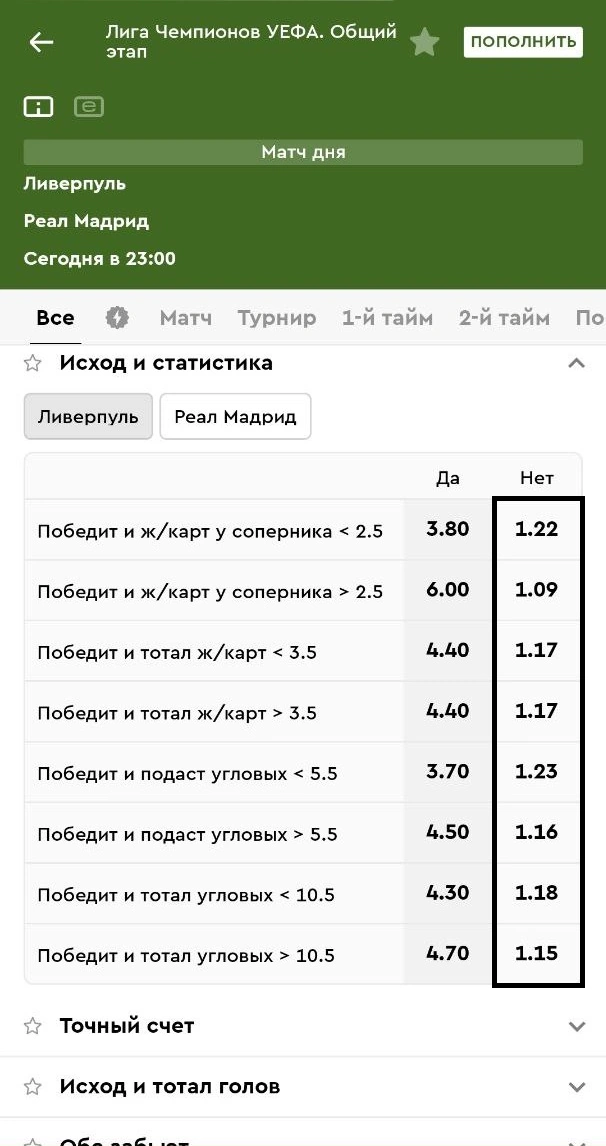Collapse the Исход и статистика section
Viewport: 606px width, 1146px height.
576,363
